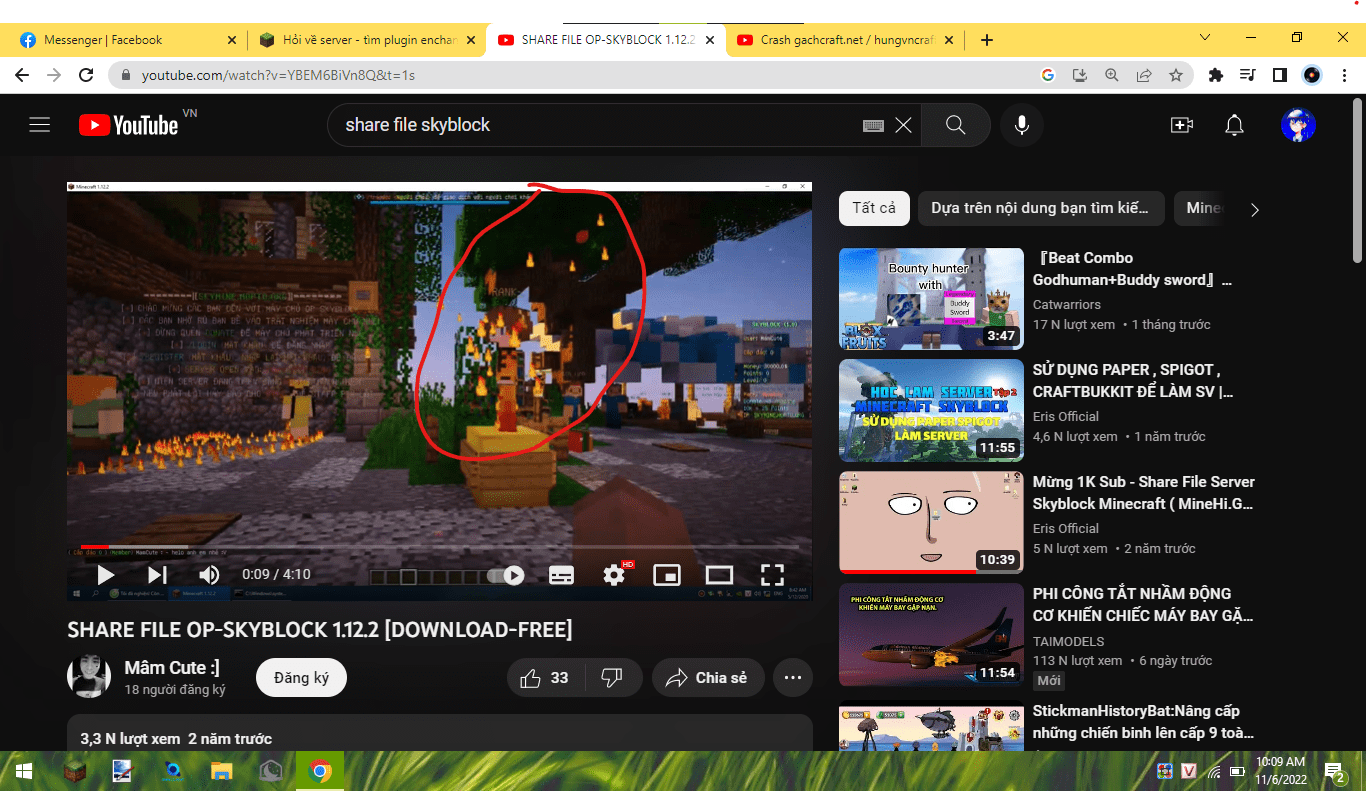This screenshot has height=791, width=1366.
Task: Open the Windows Start menu
Action: point(24,771)
